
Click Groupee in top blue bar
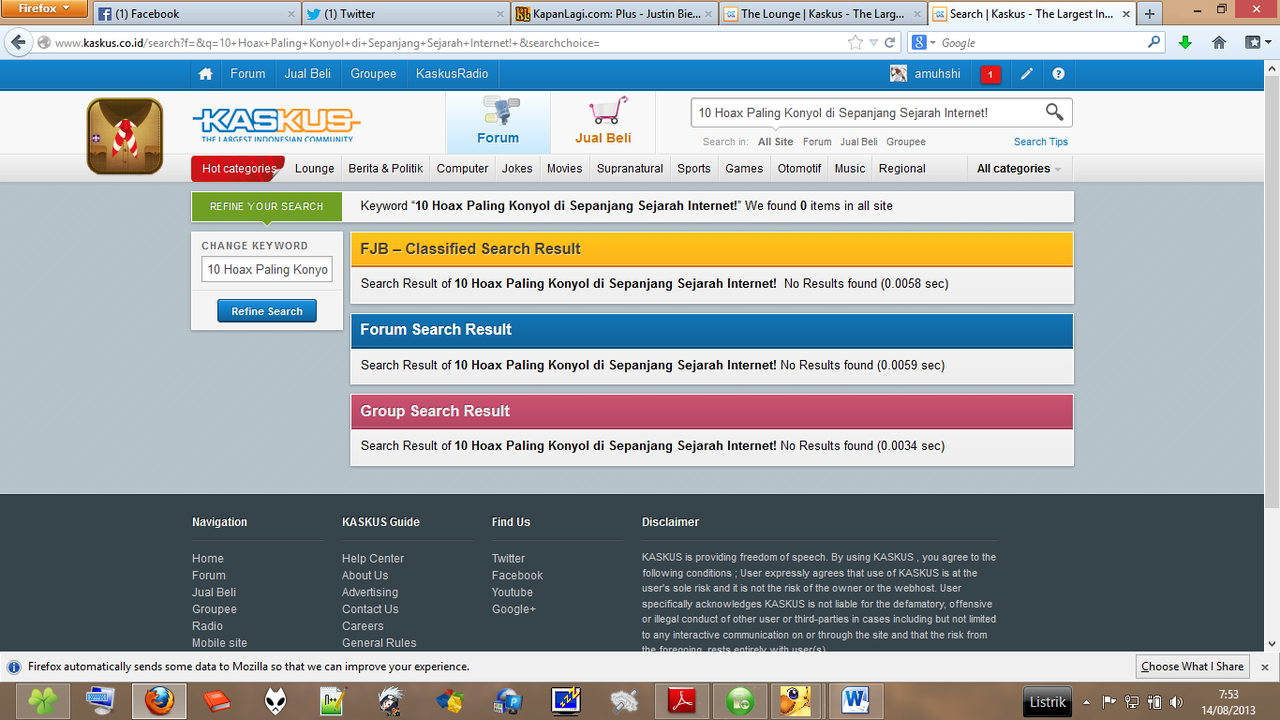[373, 74]
